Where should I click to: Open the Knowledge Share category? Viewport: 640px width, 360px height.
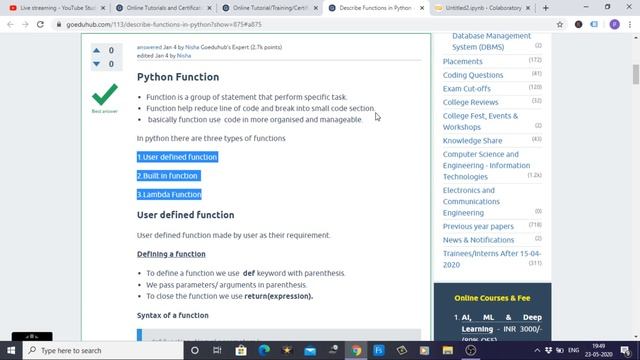[x=472, y=140]
